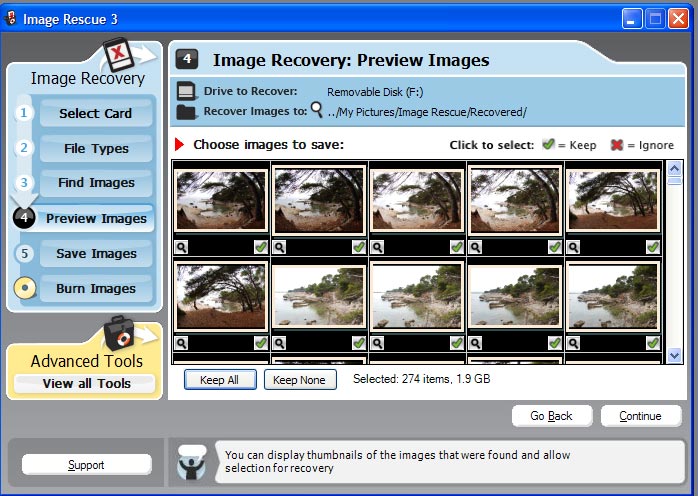Toggle keep checkmark on first row, third image
Image resolution: width=698 pixels, height=496 pixels.
click(x=457, y=247)
